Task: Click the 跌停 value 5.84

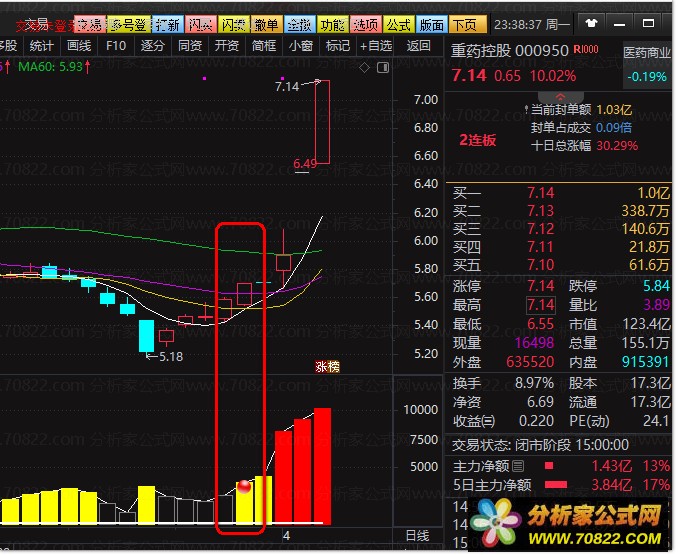Action: 656,286
